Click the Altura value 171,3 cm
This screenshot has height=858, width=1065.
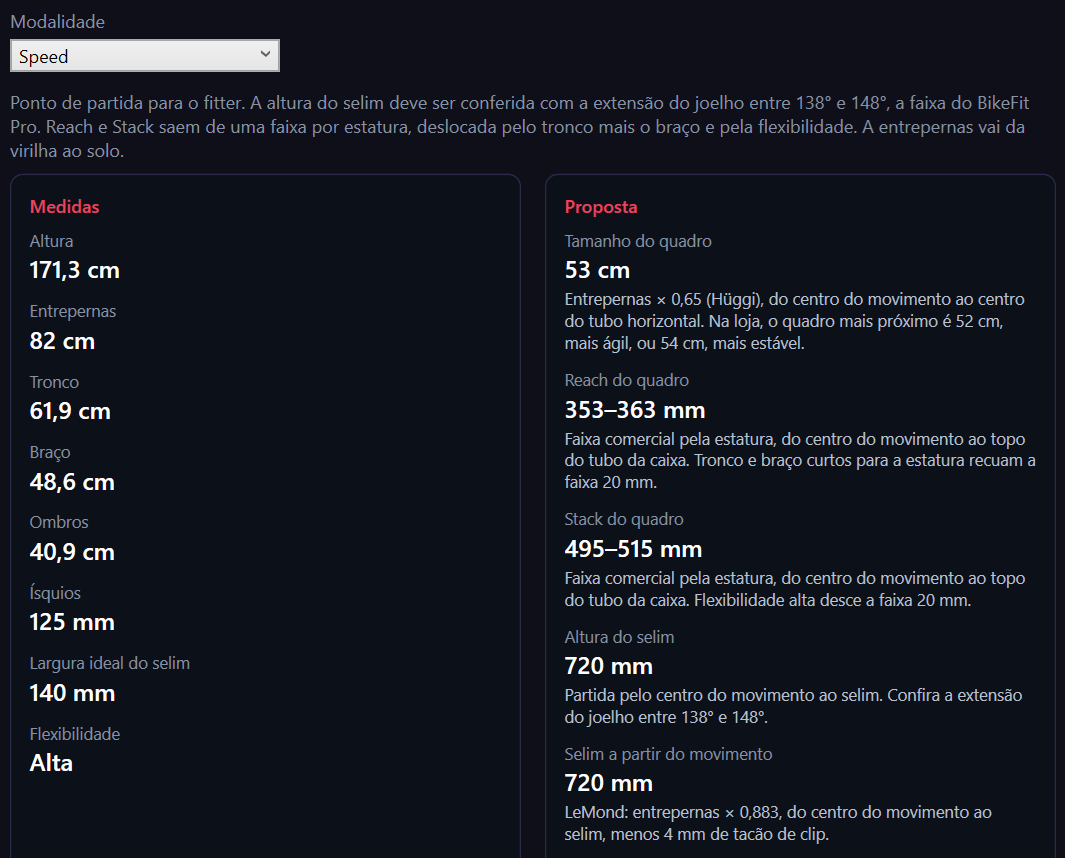pyautogui.click(x=75, y=270)
